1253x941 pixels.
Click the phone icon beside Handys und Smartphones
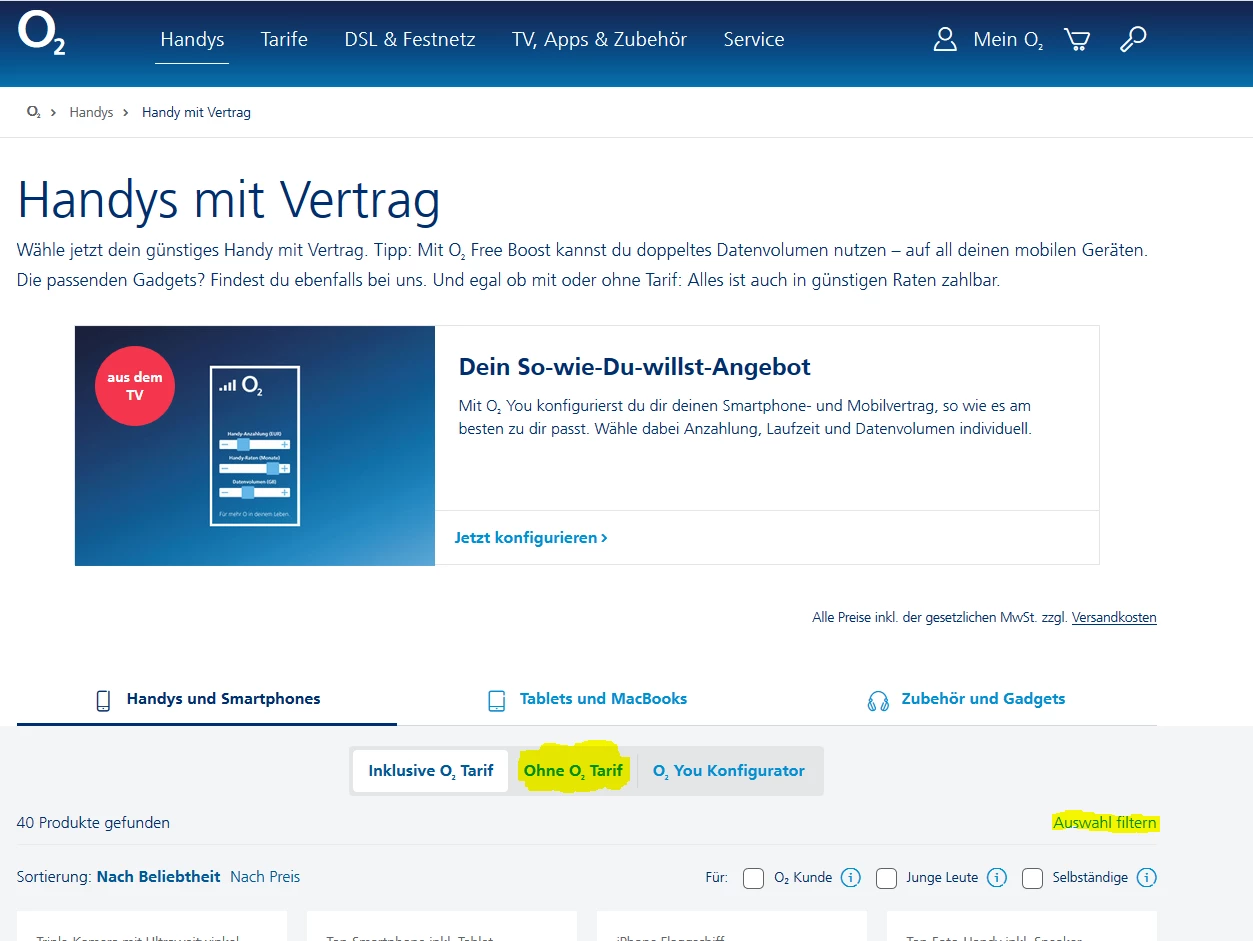click(103, 700)
